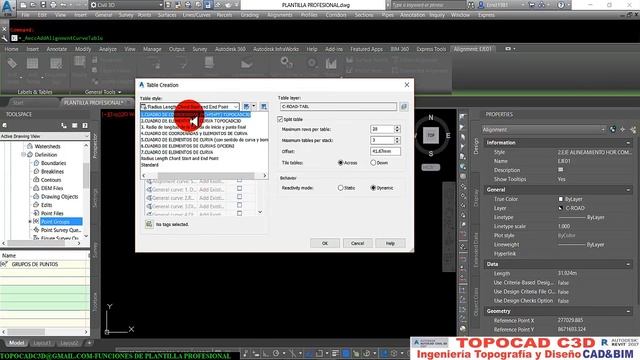Toggle the Split table checkbox
Viewport: 640px width, 360px height.
(x=280, y=119)
